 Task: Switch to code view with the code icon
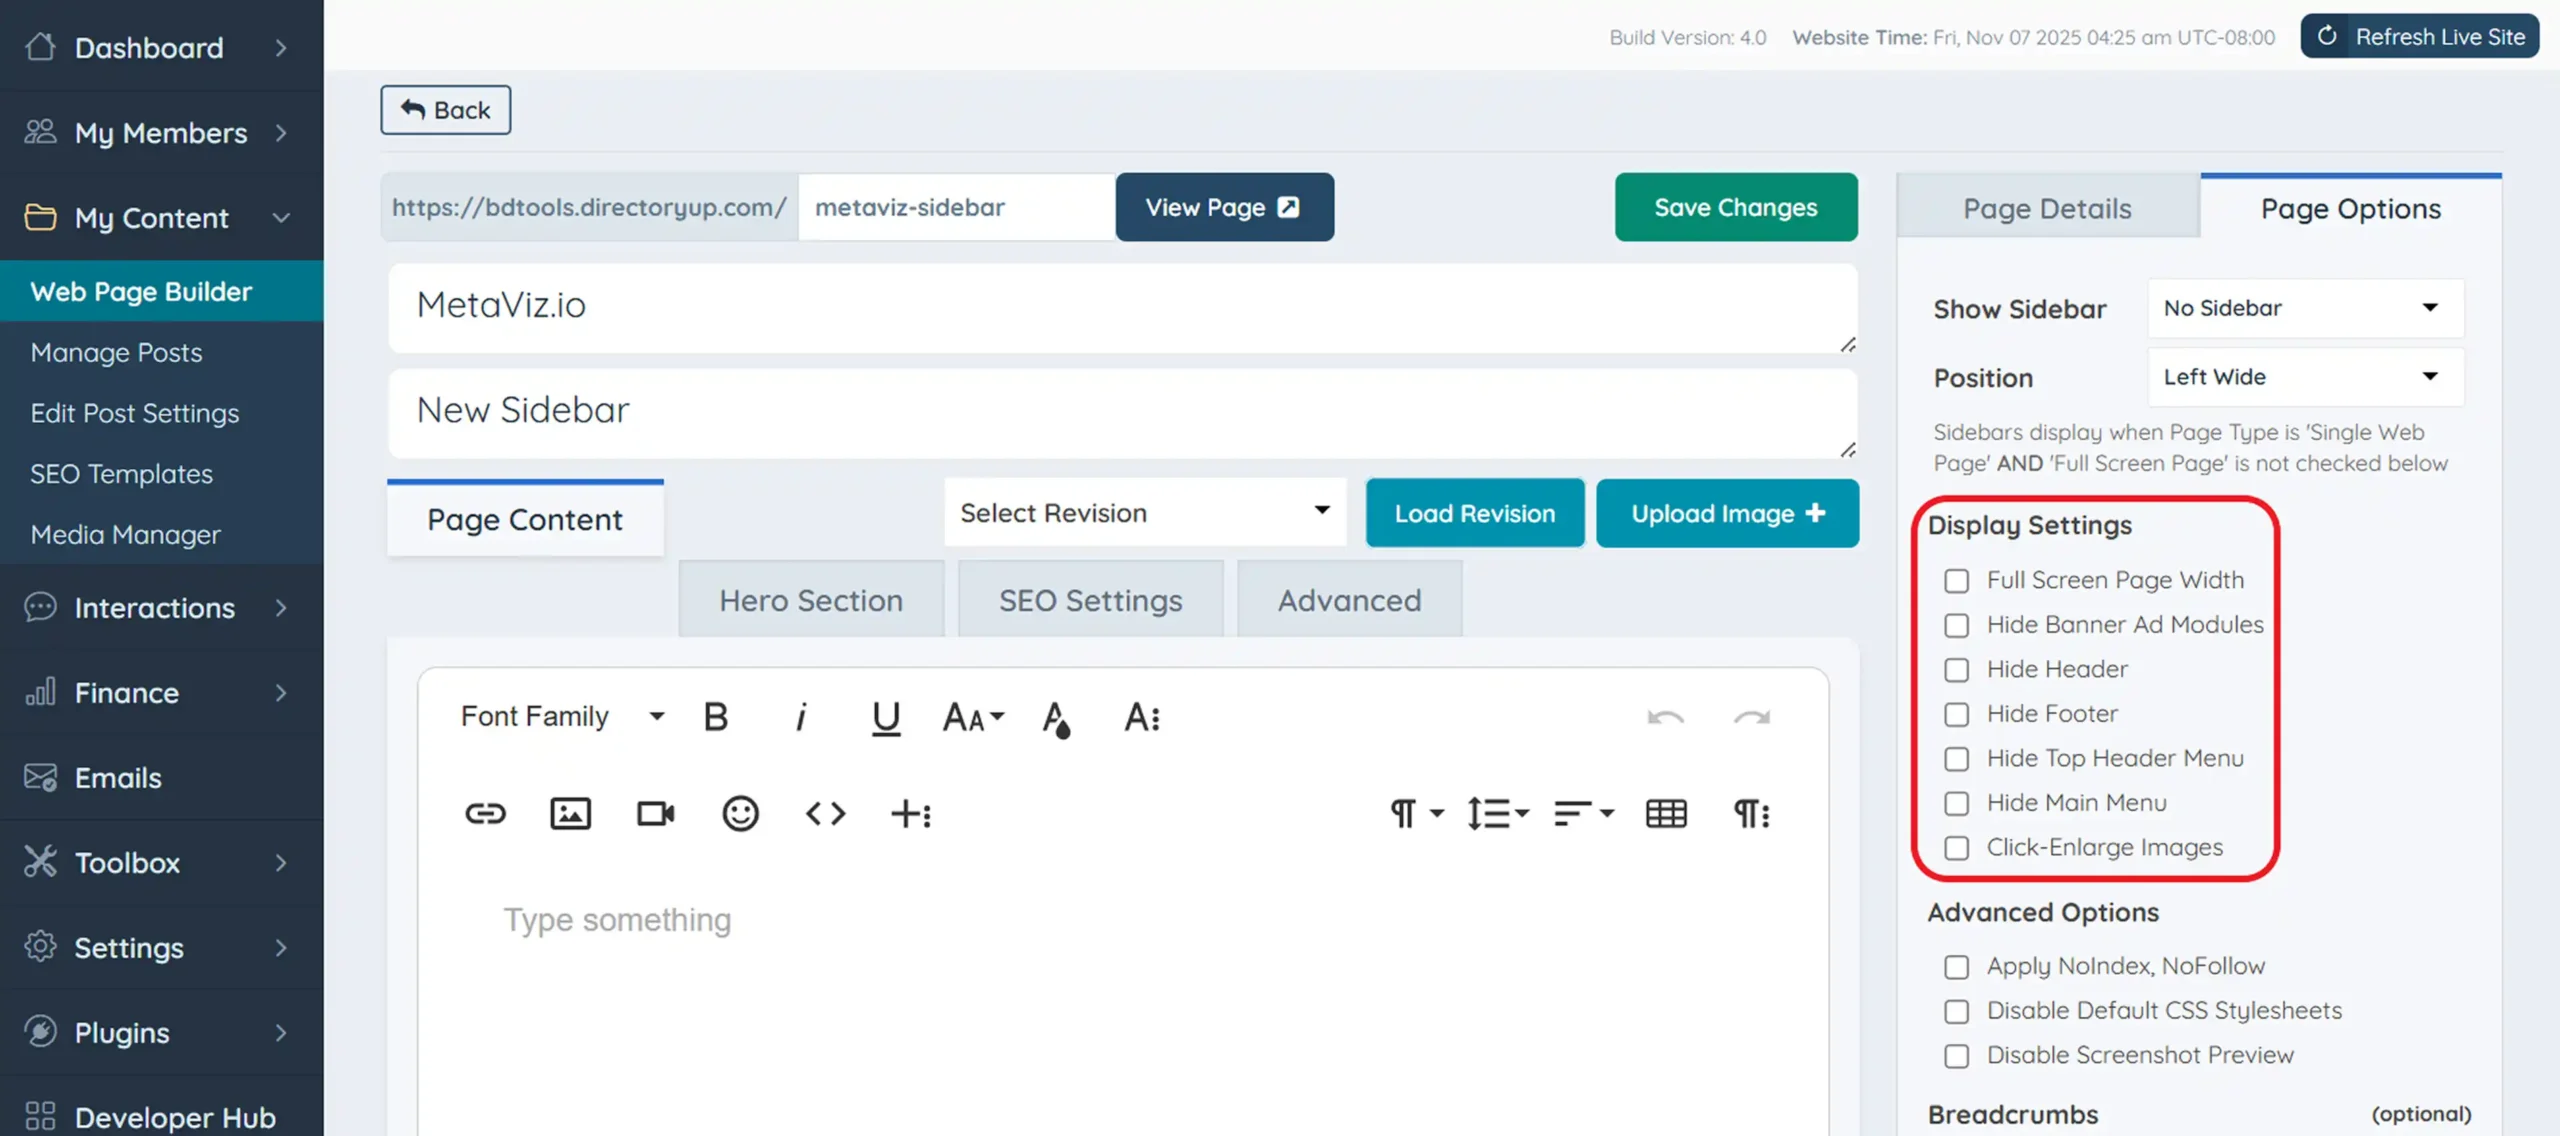(825, 813)
